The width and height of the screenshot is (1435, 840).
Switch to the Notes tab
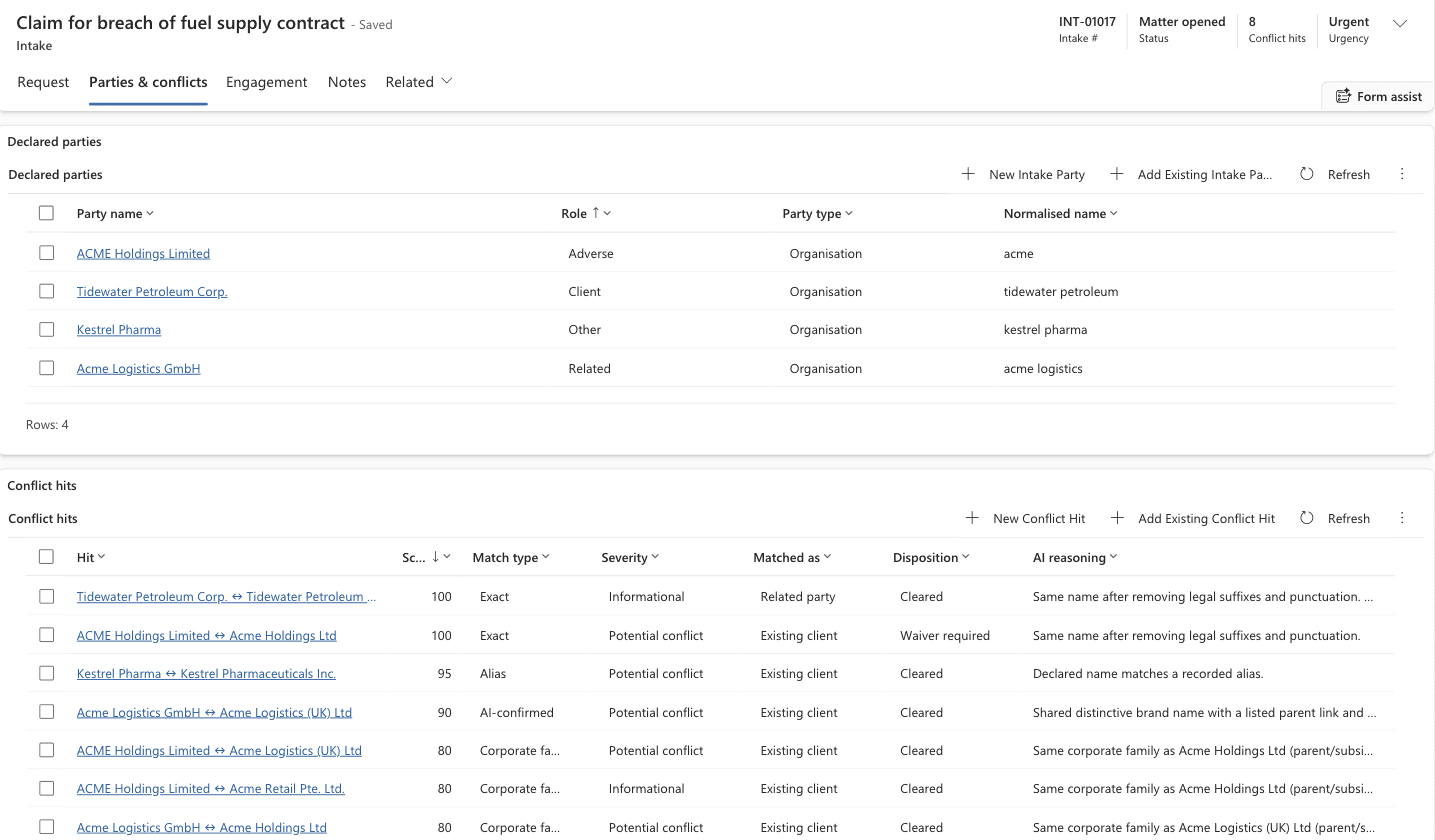coord(347,82)
